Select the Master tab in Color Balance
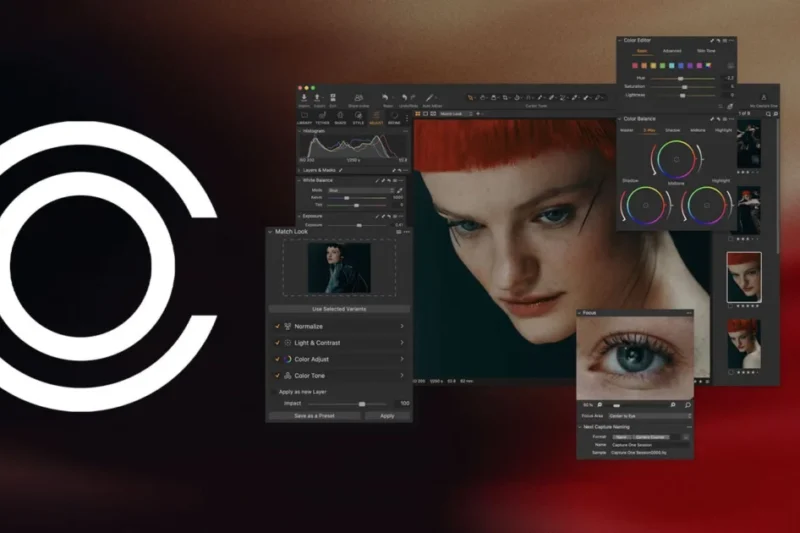 [x=627, y=131]
